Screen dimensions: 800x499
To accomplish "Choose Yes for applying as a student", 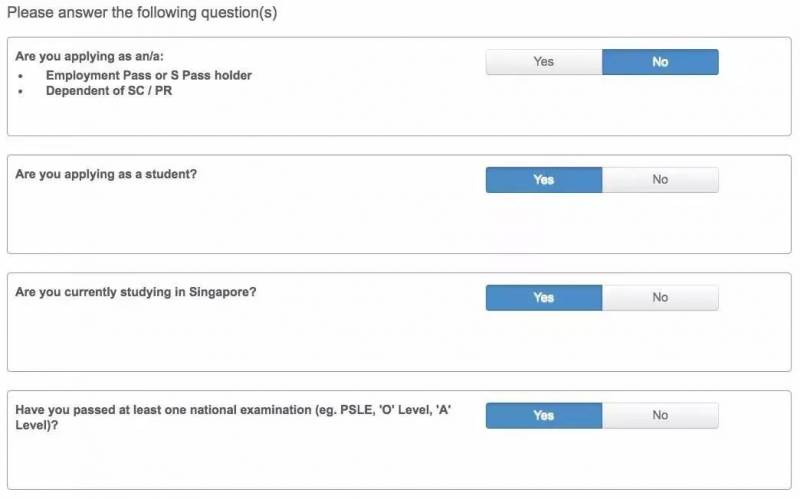I will pyautogui.click(x=544, y=180).
